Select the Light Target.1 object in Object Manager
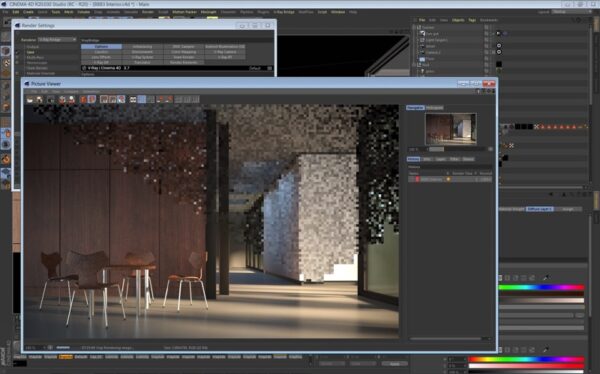 coord(436,40)
